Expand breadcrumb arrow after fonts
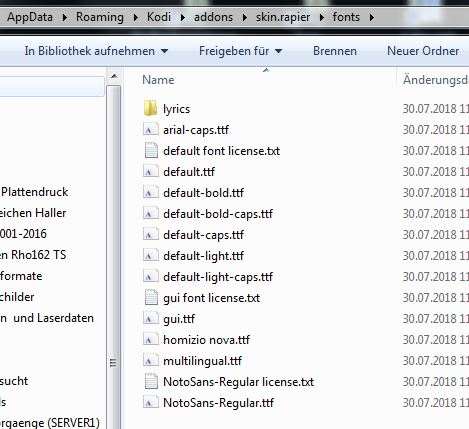The image size is (469, 429). tap(372, 17)
